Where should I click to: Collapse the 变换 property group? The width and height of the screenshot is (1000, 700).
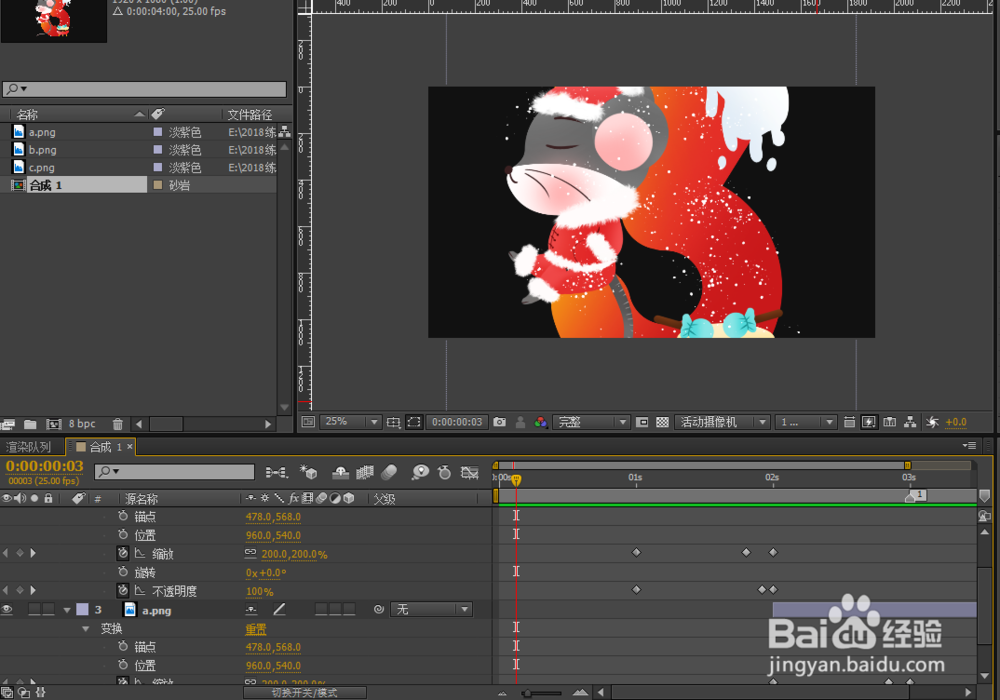coord(86,629)
